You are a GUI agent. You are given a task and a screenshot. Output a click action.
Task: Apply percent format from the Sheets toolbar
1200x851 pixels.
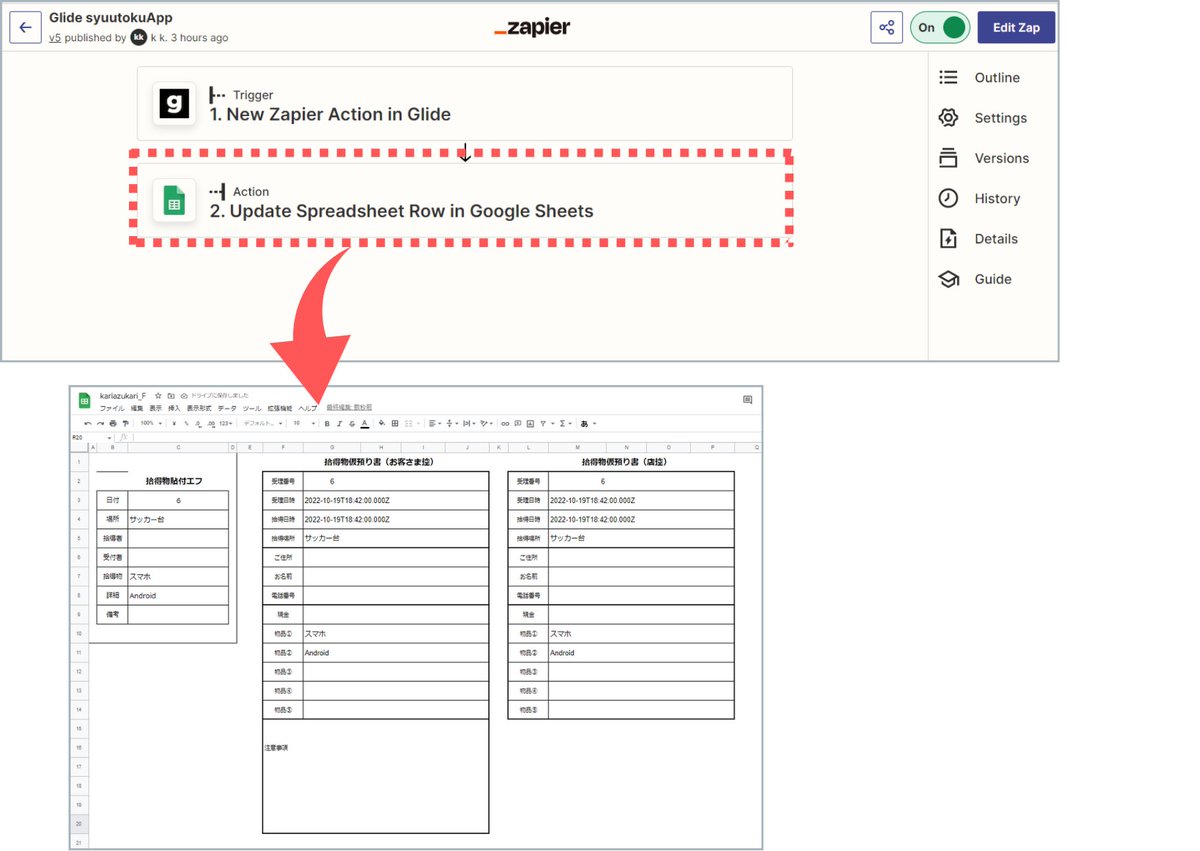(187, 423)
